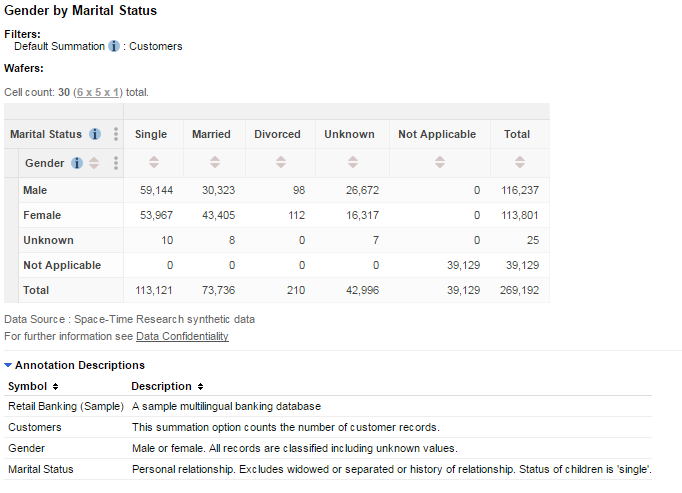Click info icon next to Default Summation
Screen dimensions: 682x493
(114, 46)
